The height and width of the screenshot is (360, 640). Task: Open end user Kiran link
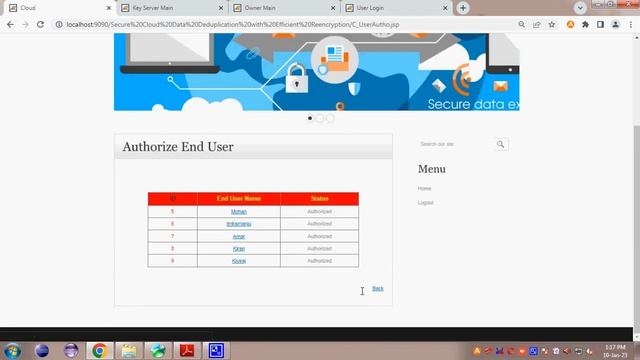click(239, 249)
